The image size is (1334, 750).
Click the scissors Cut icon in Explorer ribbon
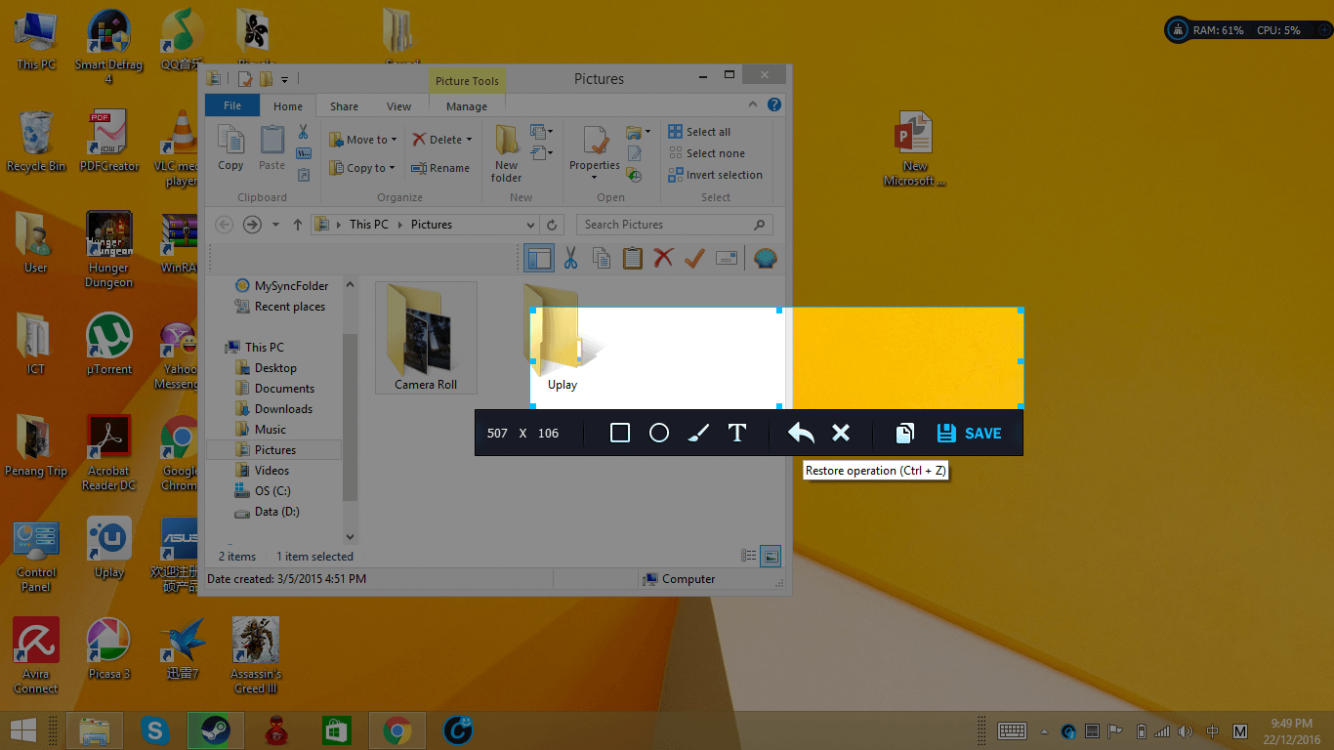[x=303, y=132]
